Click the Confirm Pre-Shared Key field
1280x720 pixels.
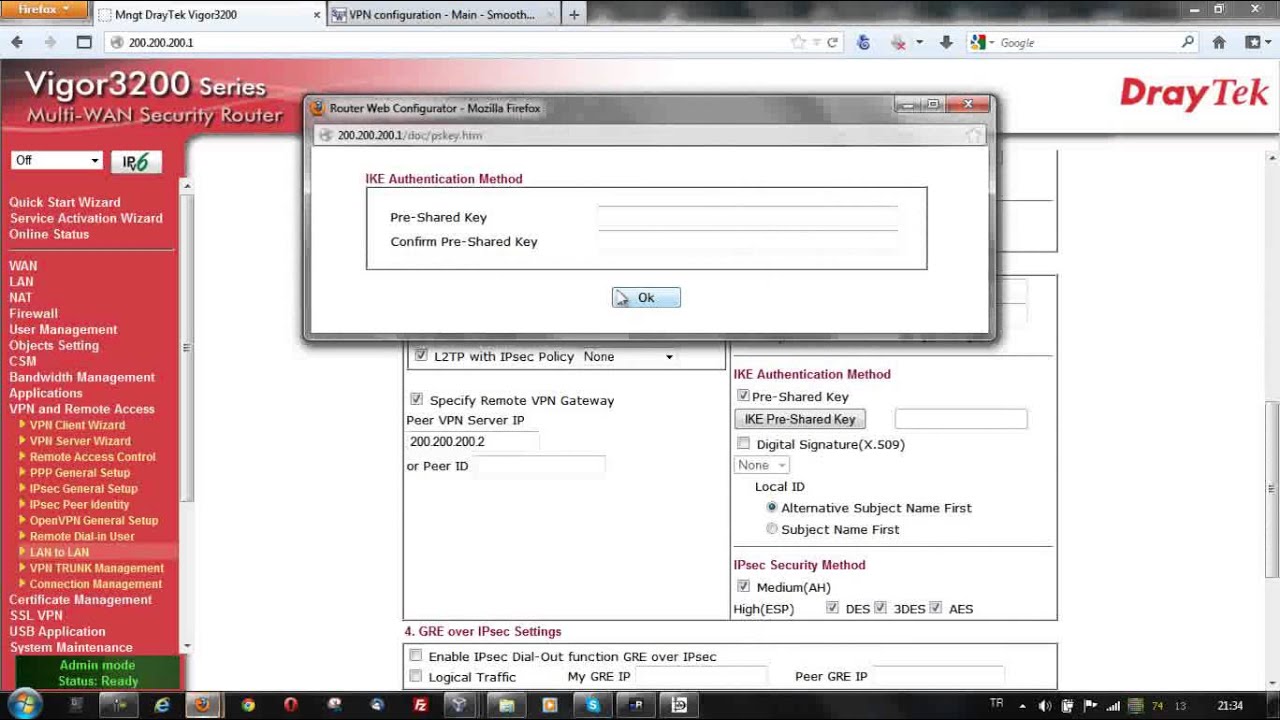click(x=747, y=241)
